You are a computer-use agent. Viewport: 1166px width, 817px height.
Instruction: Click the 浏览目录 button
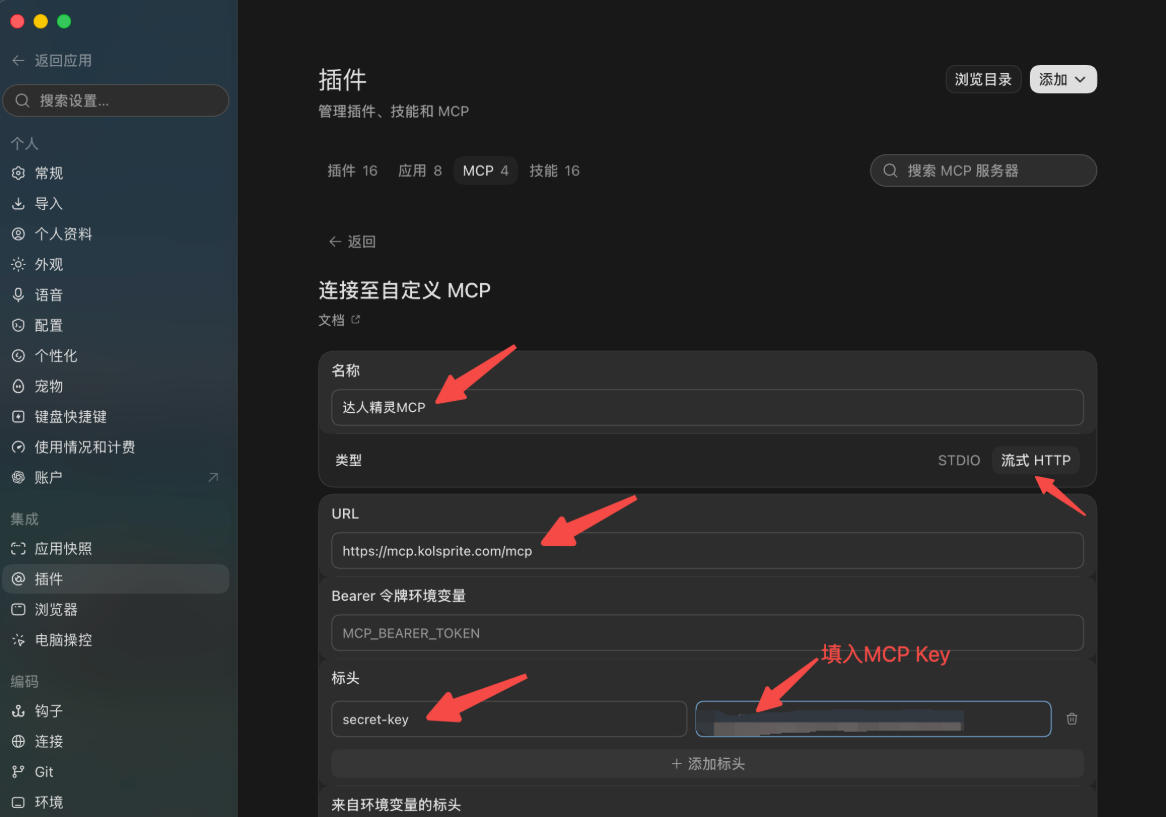pyautogui.click(x=983, y=80)
